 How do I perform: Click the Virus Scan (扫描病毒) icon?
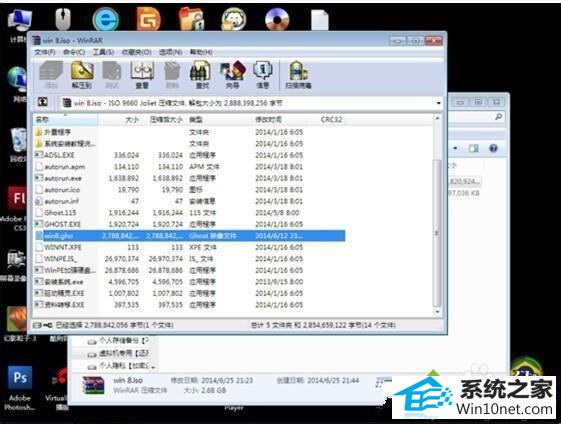tap(298, 74)
